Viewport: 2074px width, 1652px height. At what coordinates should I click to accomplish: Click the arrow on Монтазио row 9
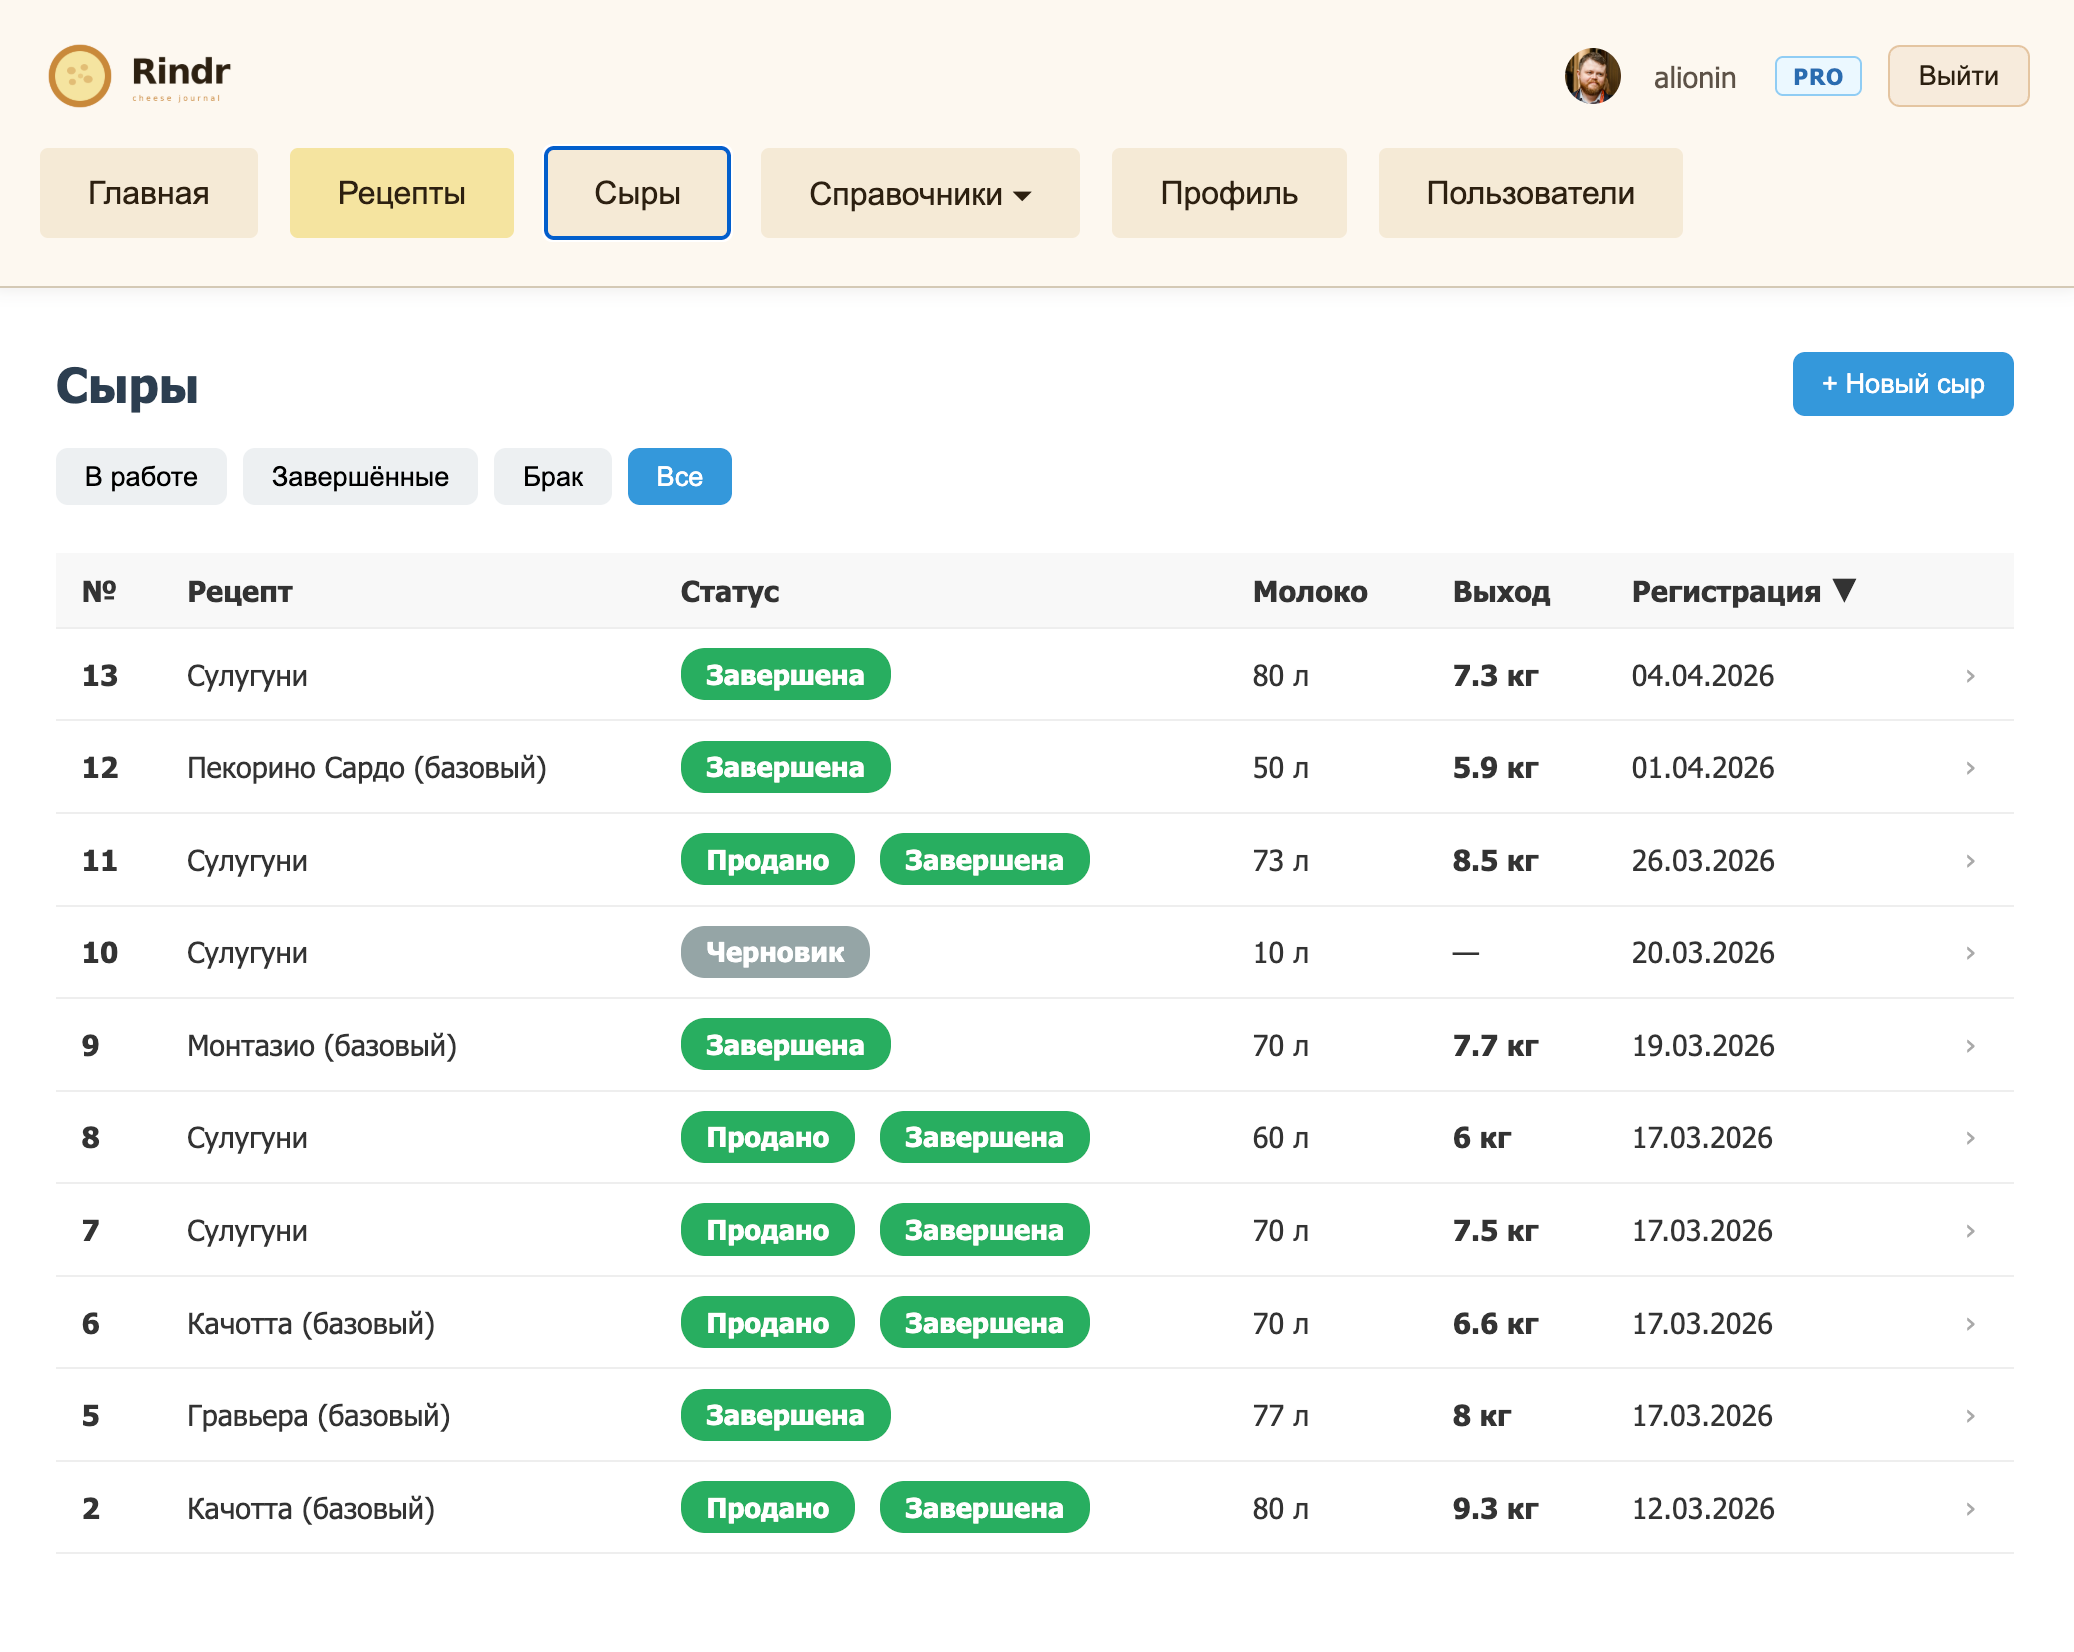point(1969,1046)
